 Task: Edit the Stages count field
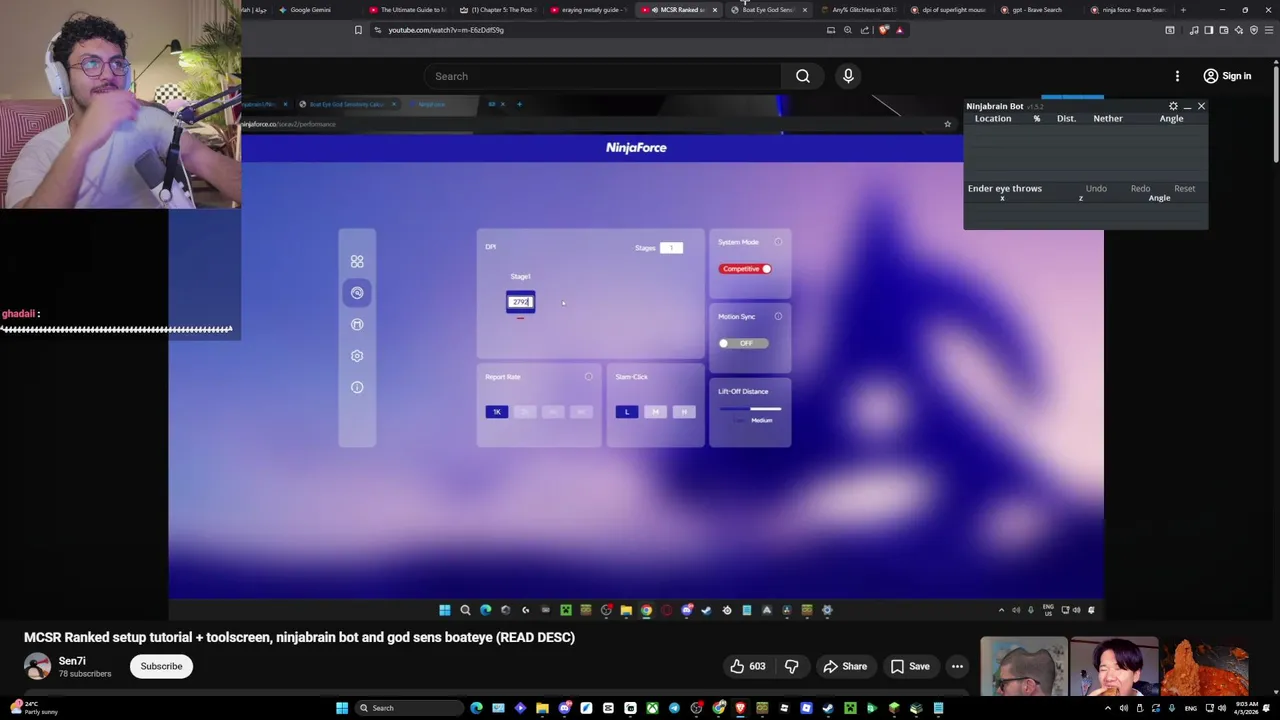[671, 248]
